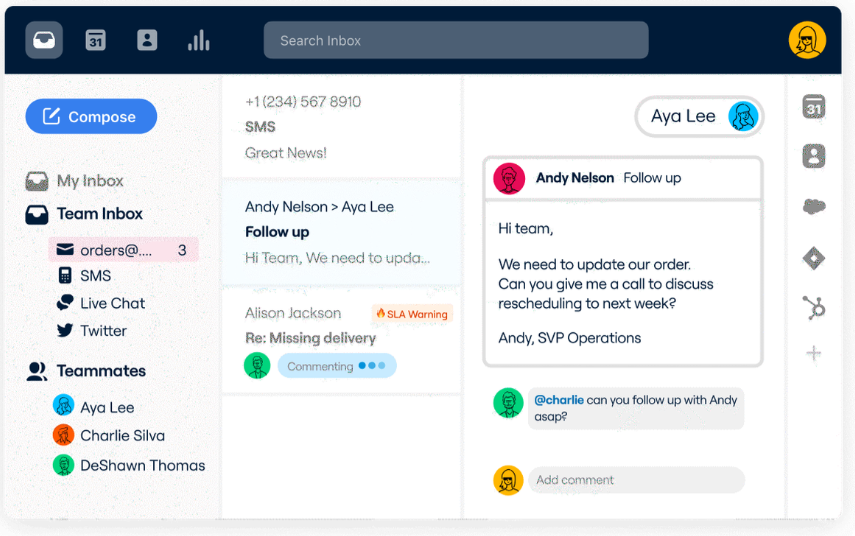Expand the Team Inbox section
The image size is (855, 536).
click(x=99, y=214)
